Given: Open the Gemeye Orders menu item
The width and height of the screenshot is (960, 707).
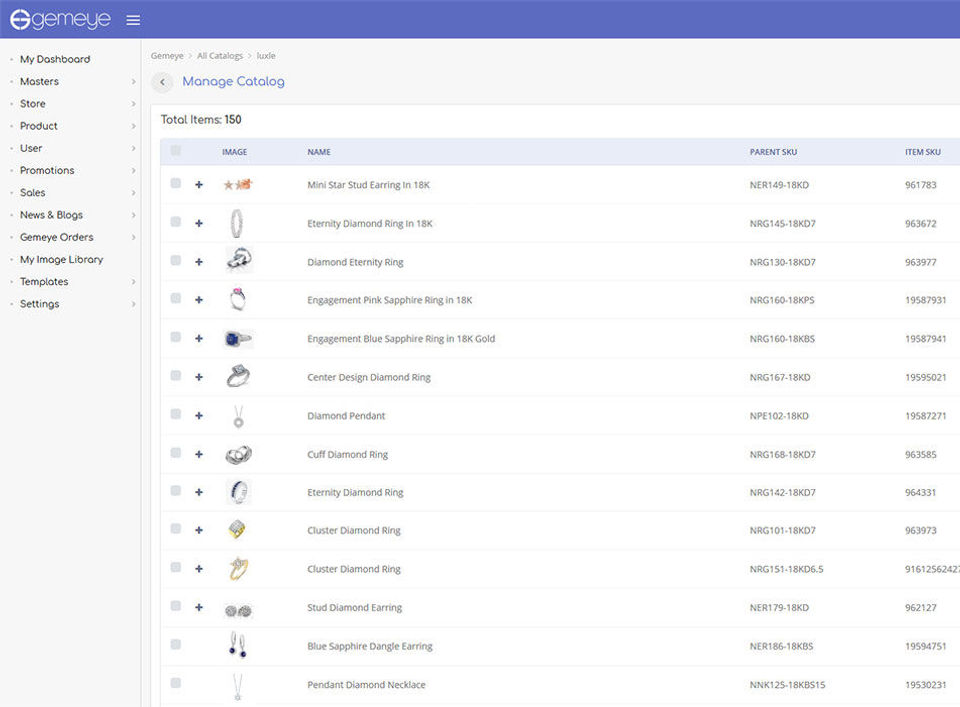Looking at the screenshot, I should click(x=56, y=237).
